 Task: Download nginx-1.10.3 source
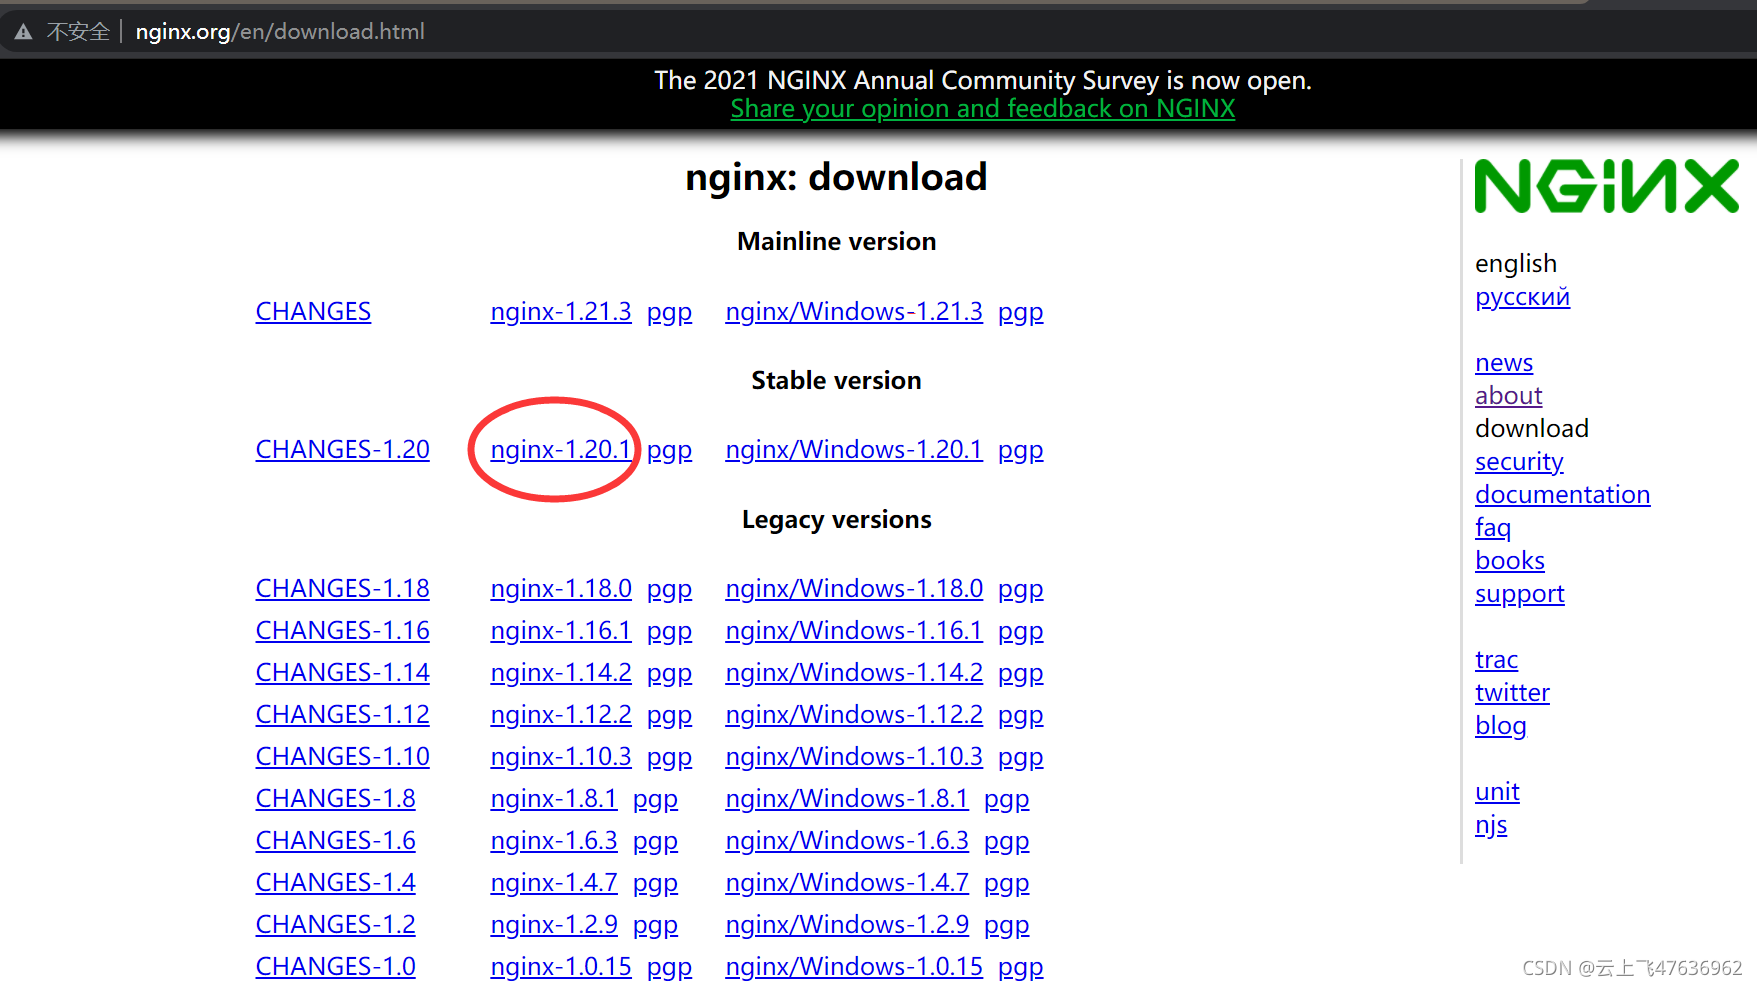coord(561,757)
